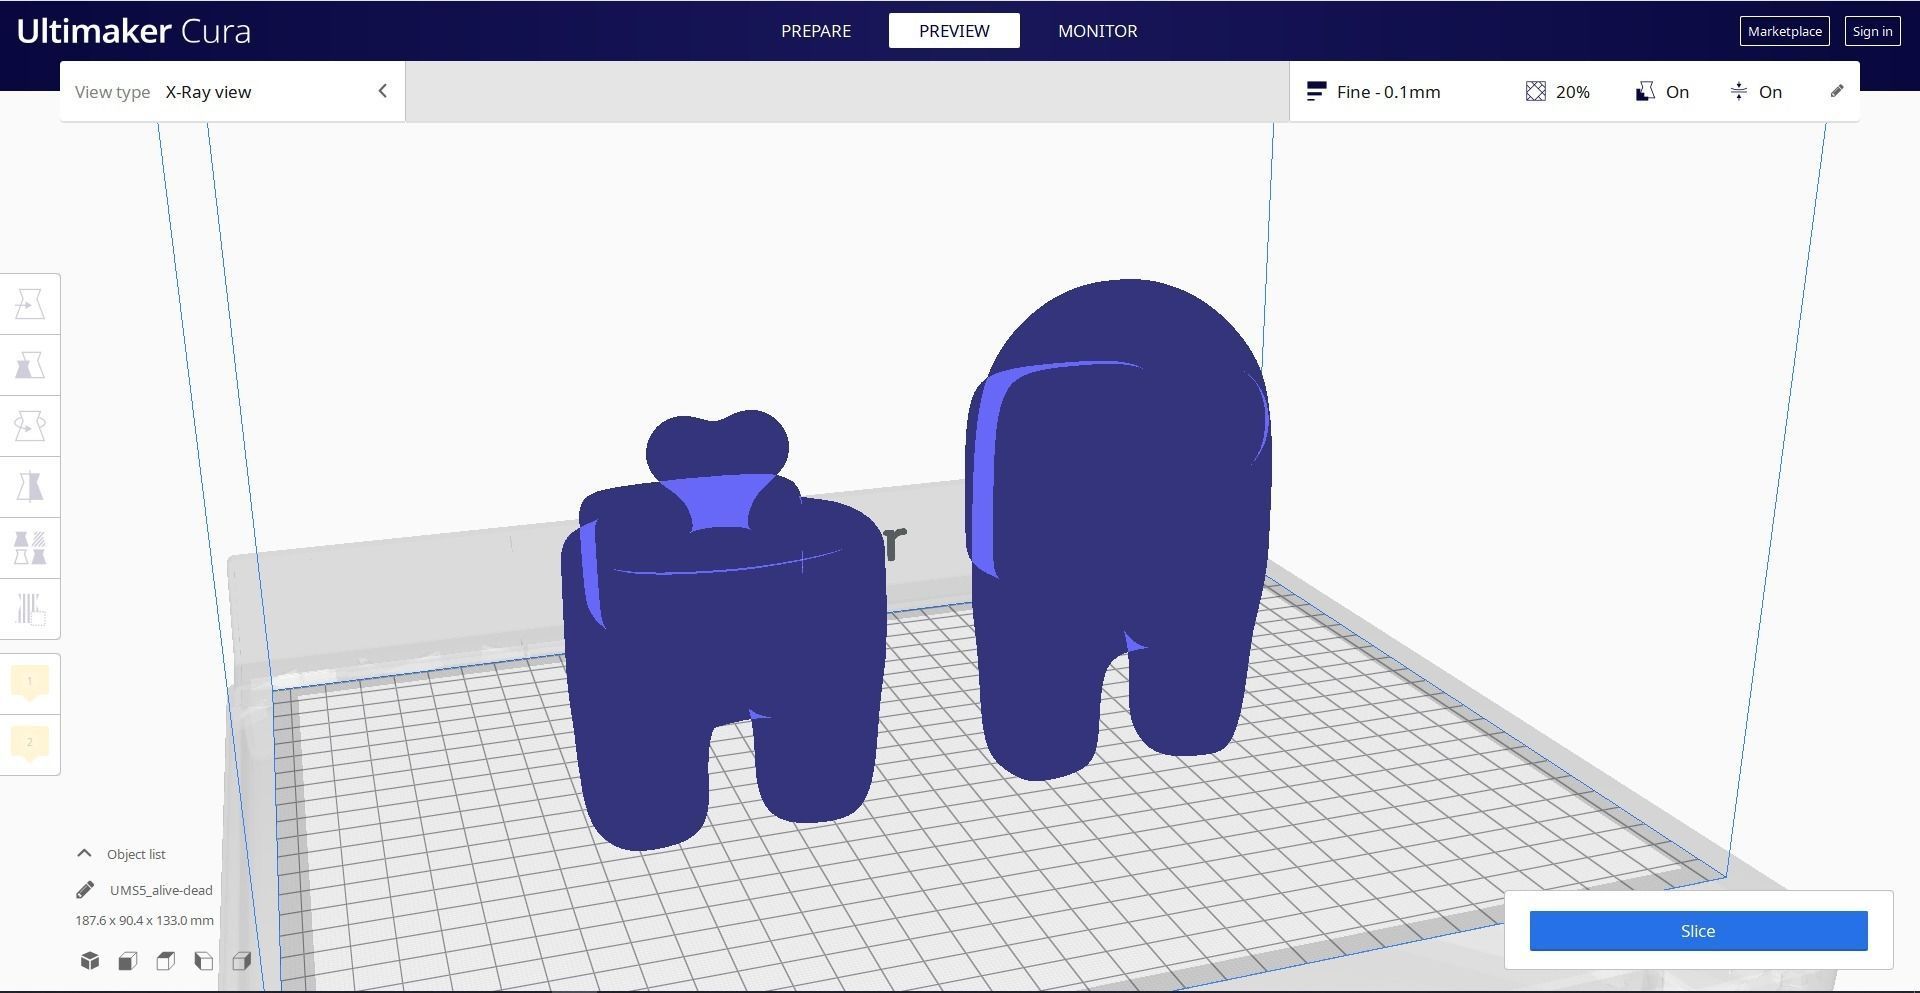Rename job using pencil next to UMS5_alive-dead
Viewport: 1920px width, 993px height.
(x=85, y=890)
